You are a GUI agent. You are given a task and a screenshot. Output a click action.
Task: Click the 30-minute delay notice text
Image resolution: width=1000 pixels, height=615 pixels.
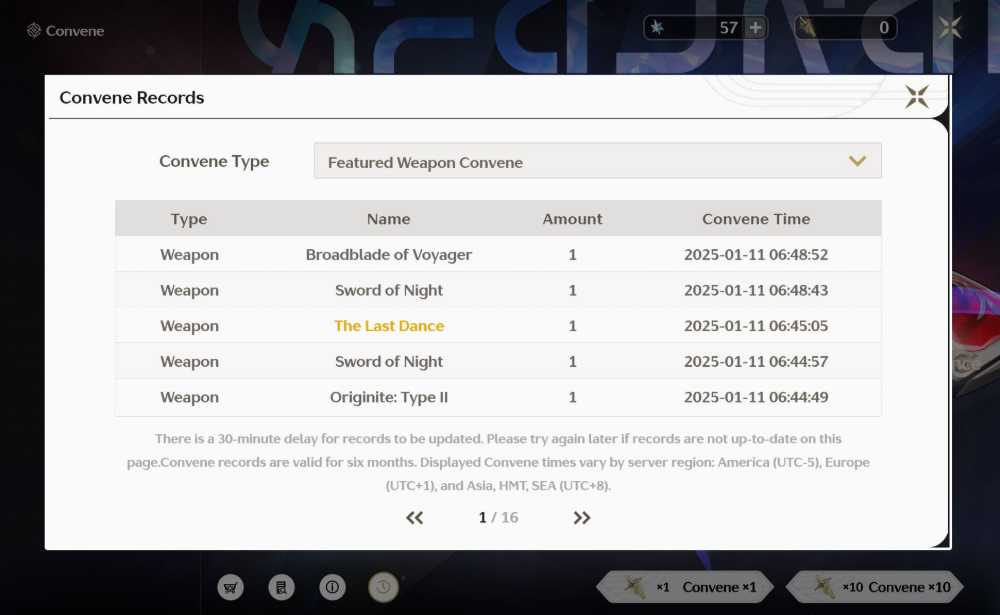point(498,462)
